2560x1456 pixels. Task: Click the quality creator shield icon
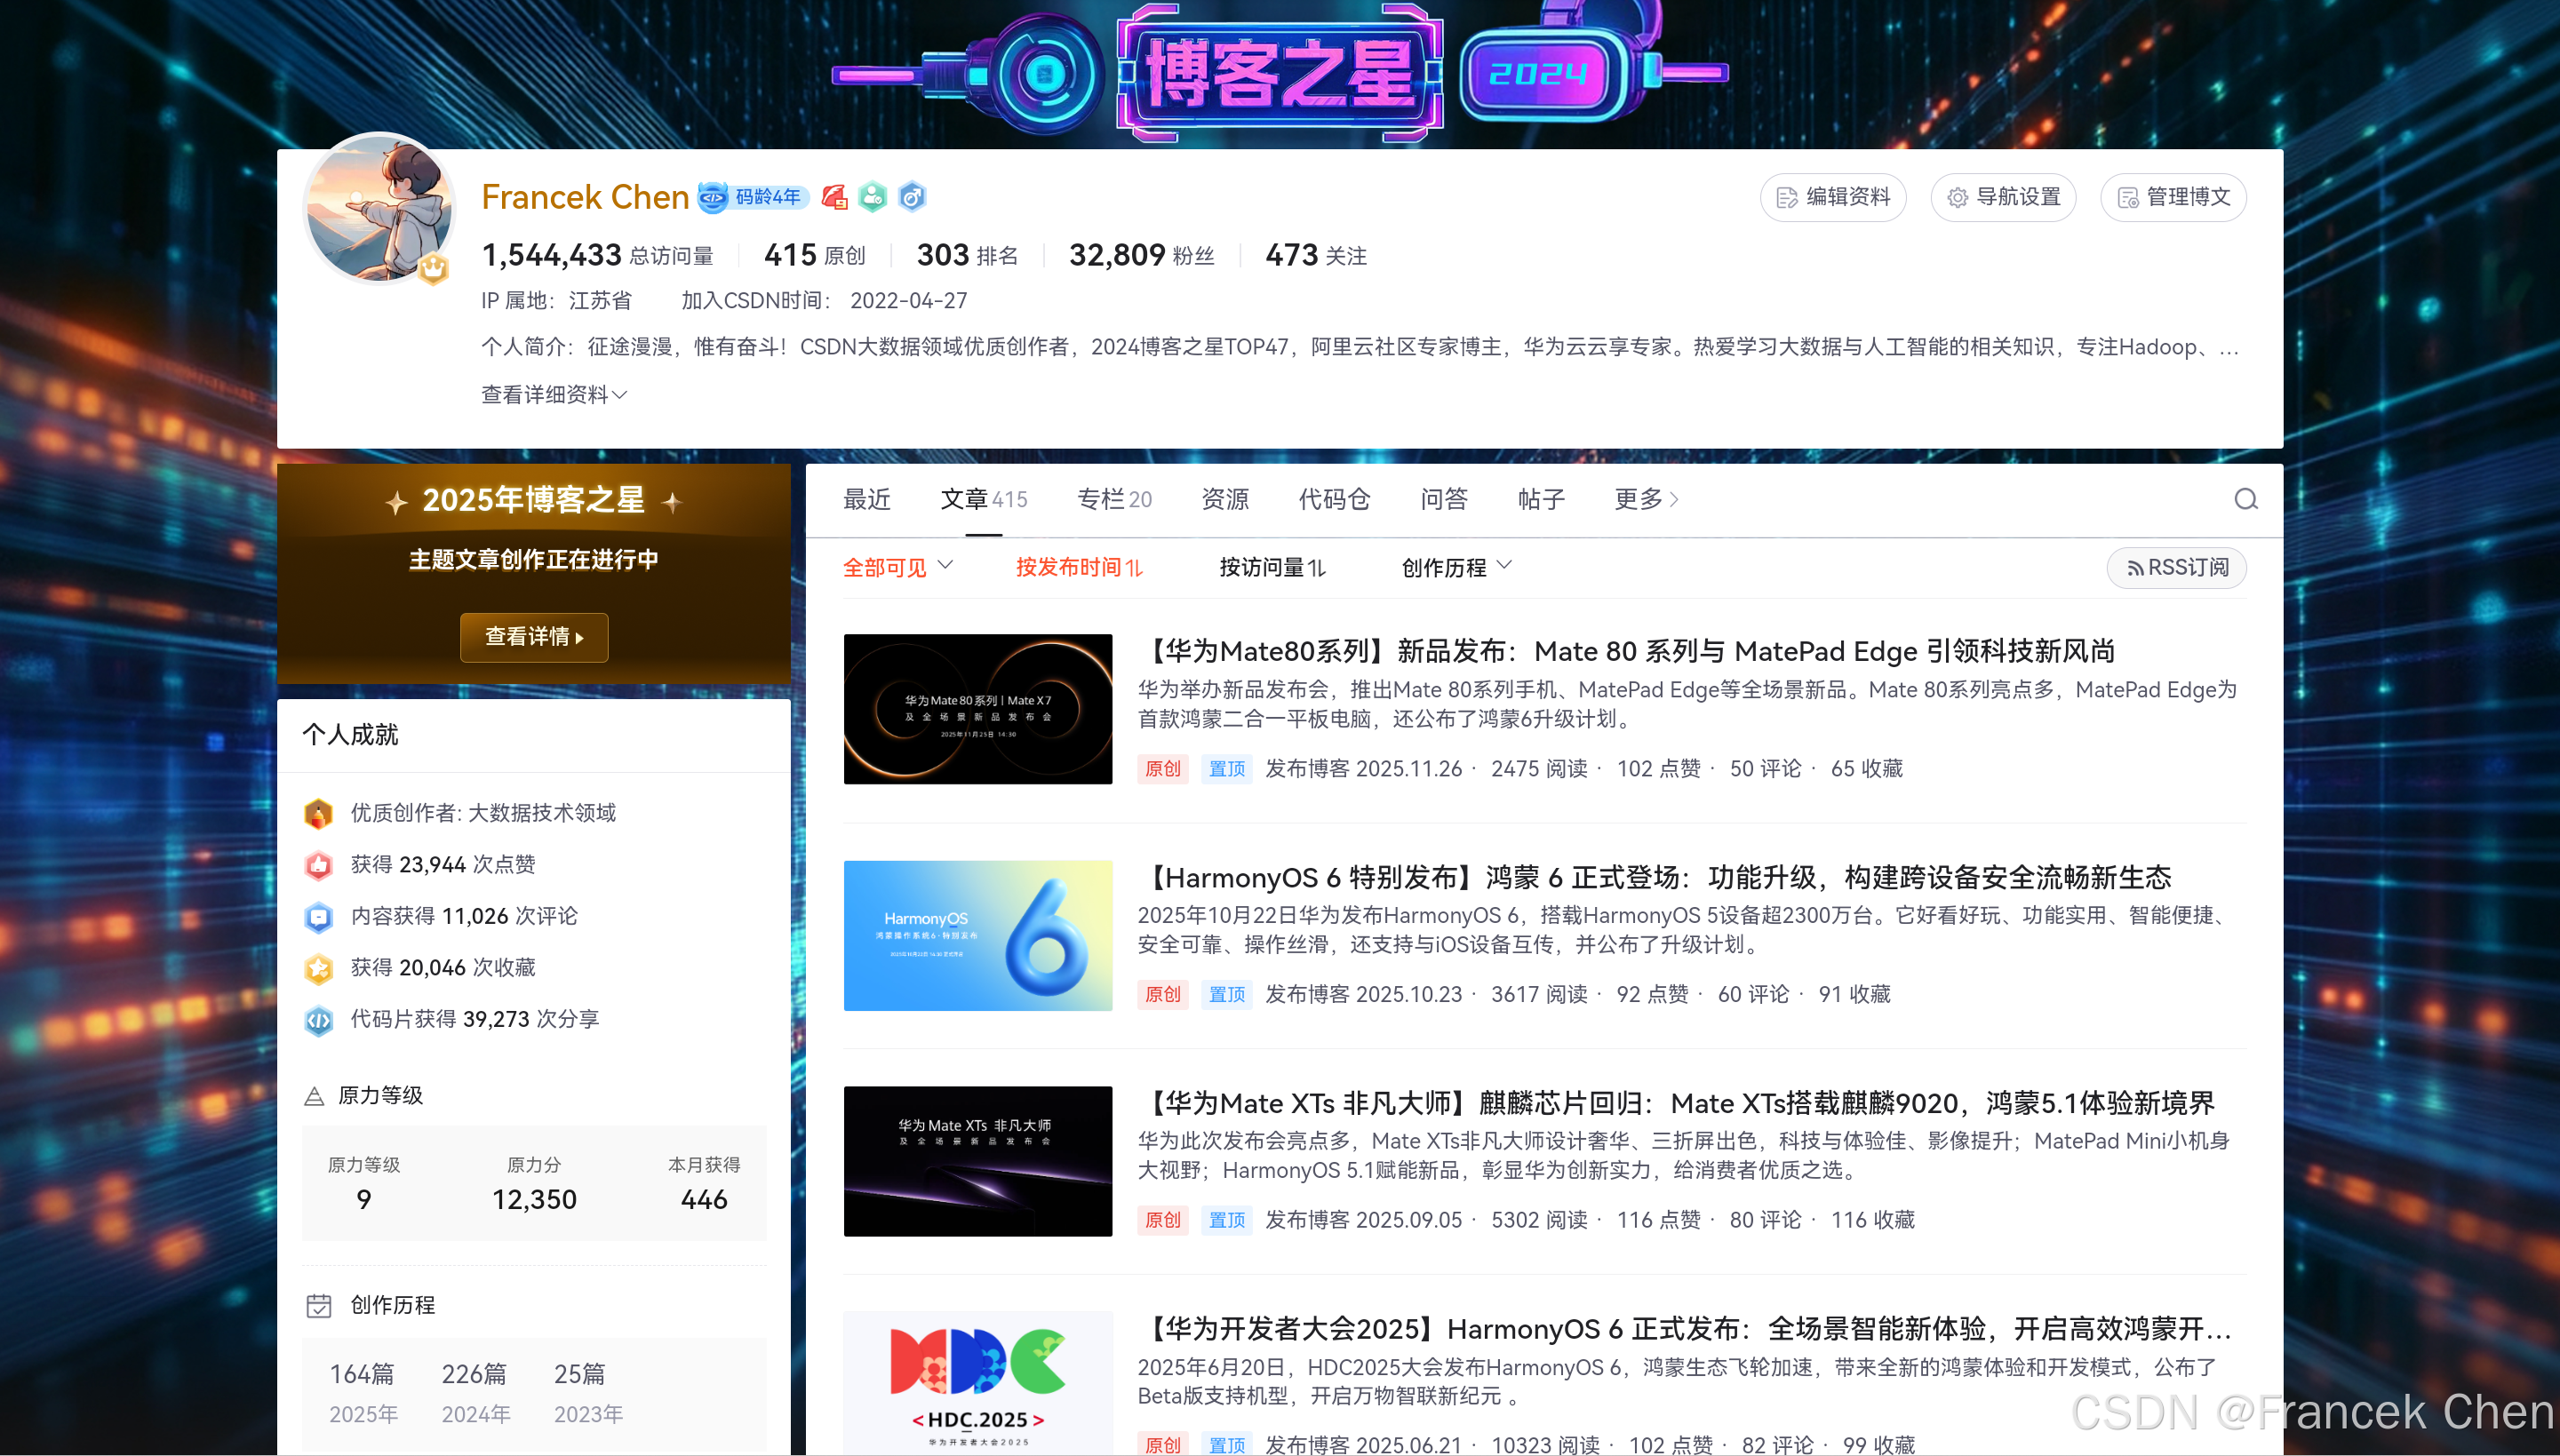tap(318, 813)
